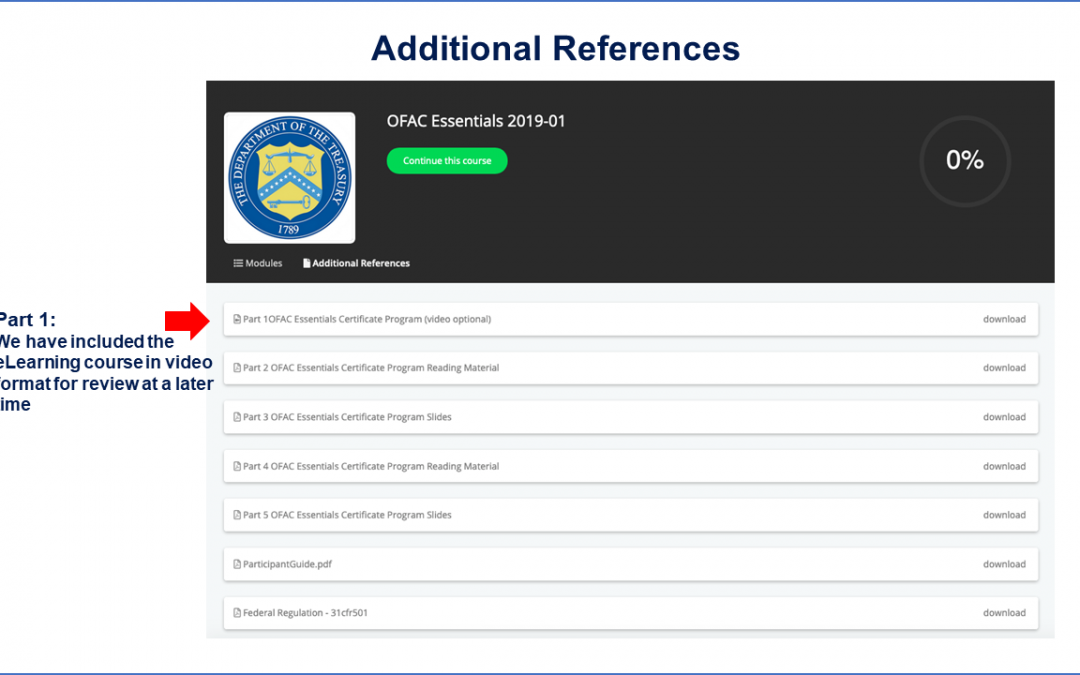Select 'Part 3 OFAC Essentials Certificate Program Slides'
This screenshot has width=1080, height=675.
(x=347, y=417)
